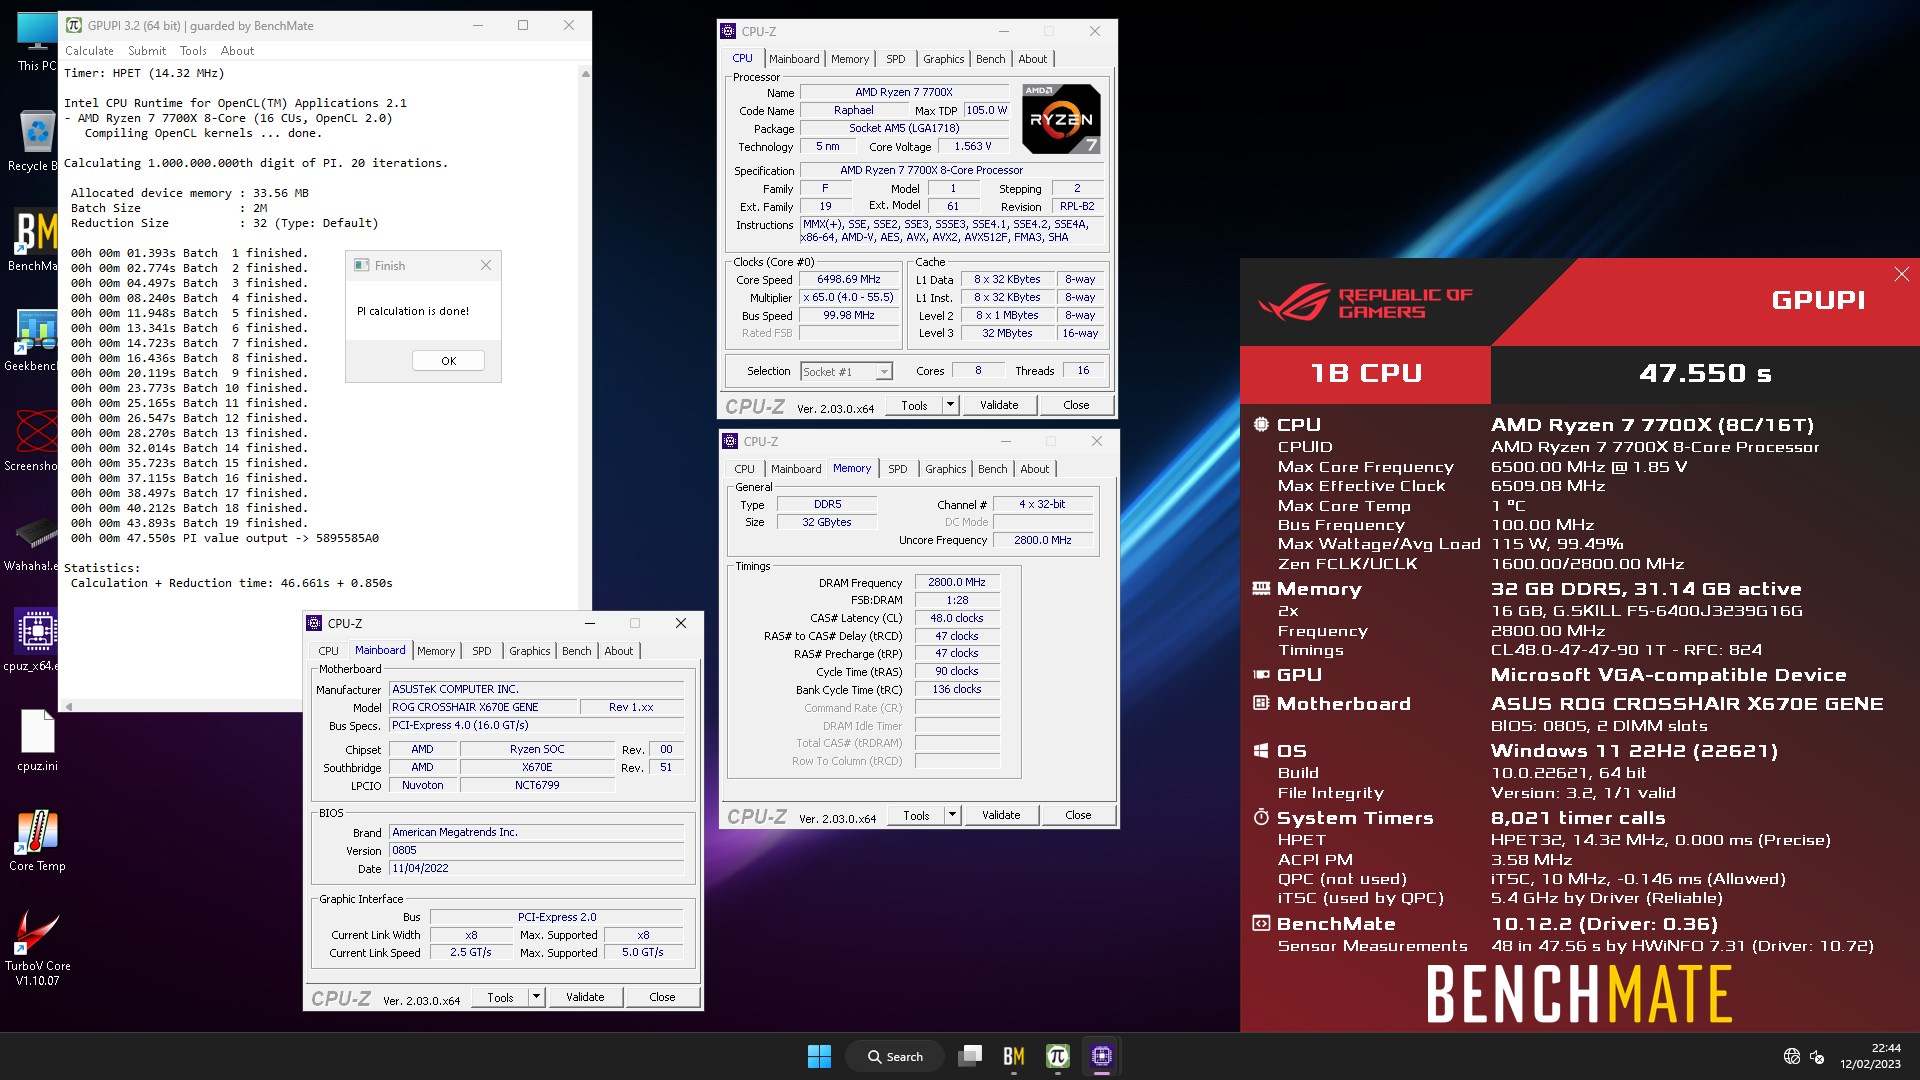Open the taskbar Search box
Image resolution: width=1920 pixels, height=1080 pixels.
coord(895,1056)
